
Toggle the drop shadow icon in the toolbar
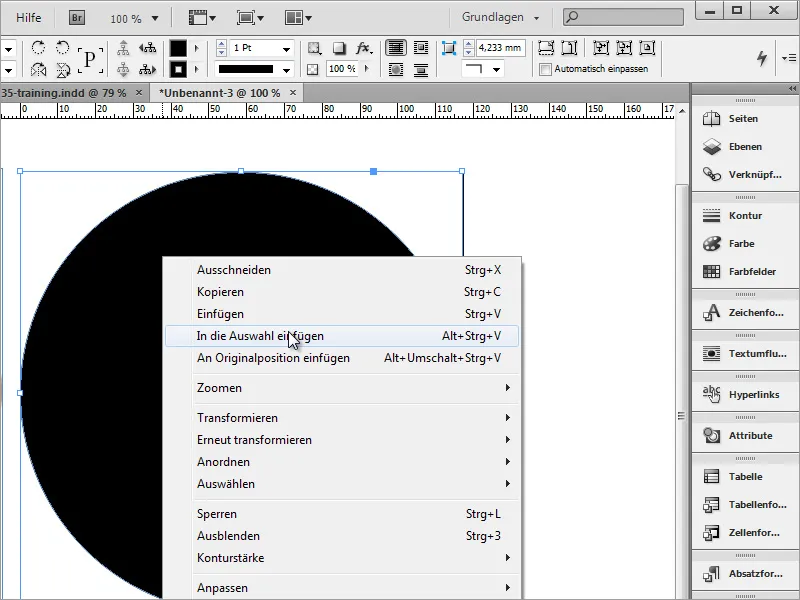(x=338, y=46)
